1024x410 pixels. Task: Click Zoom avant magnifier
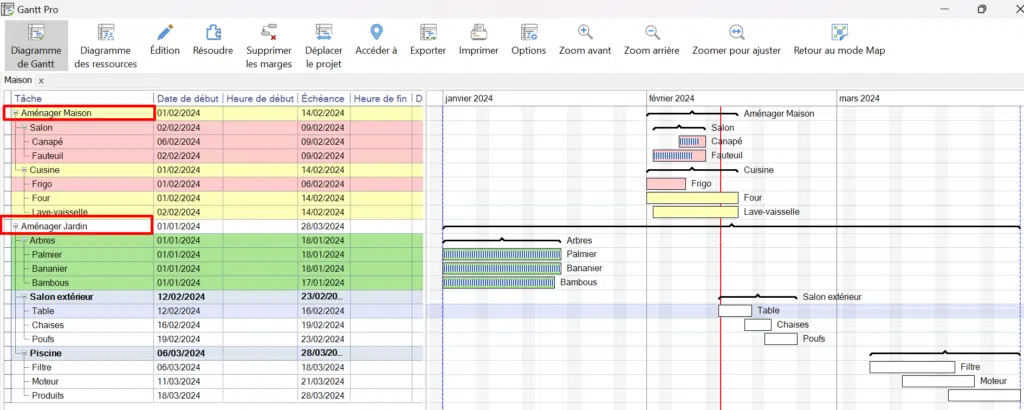pyautogui.click(x=585, y=33)
